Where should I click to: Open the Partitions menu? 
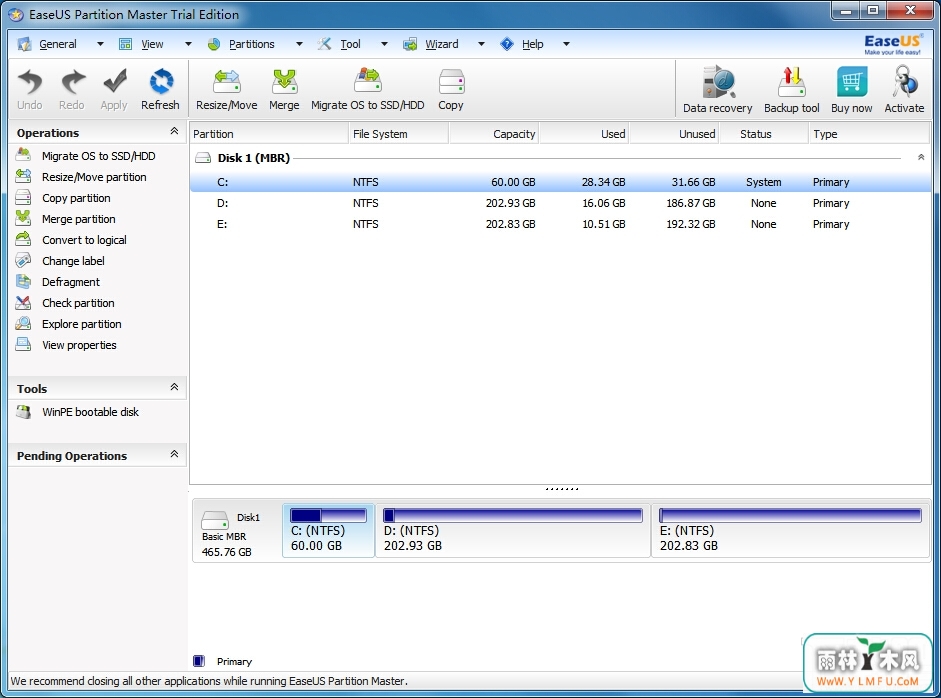251,44
